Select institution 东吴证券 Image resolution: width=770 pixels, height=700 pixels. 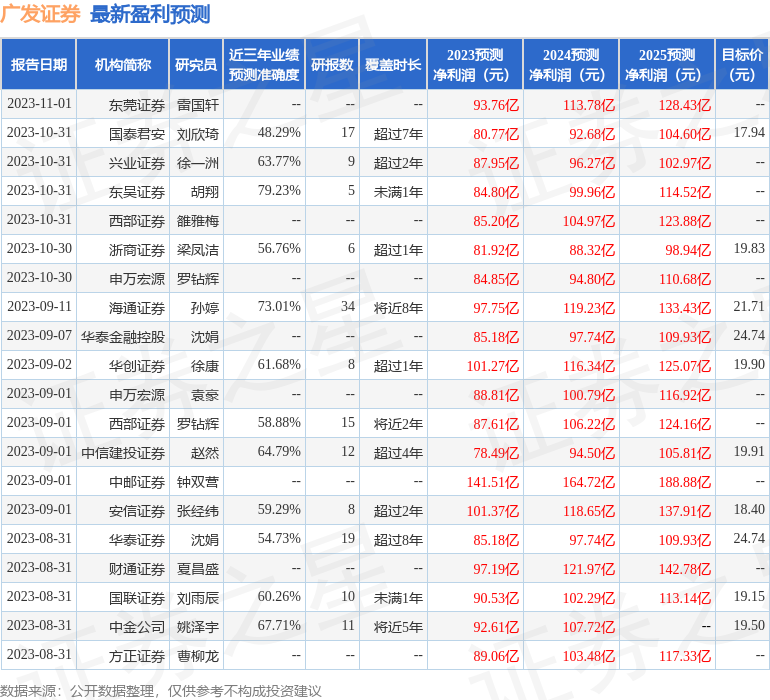[137, 192]
